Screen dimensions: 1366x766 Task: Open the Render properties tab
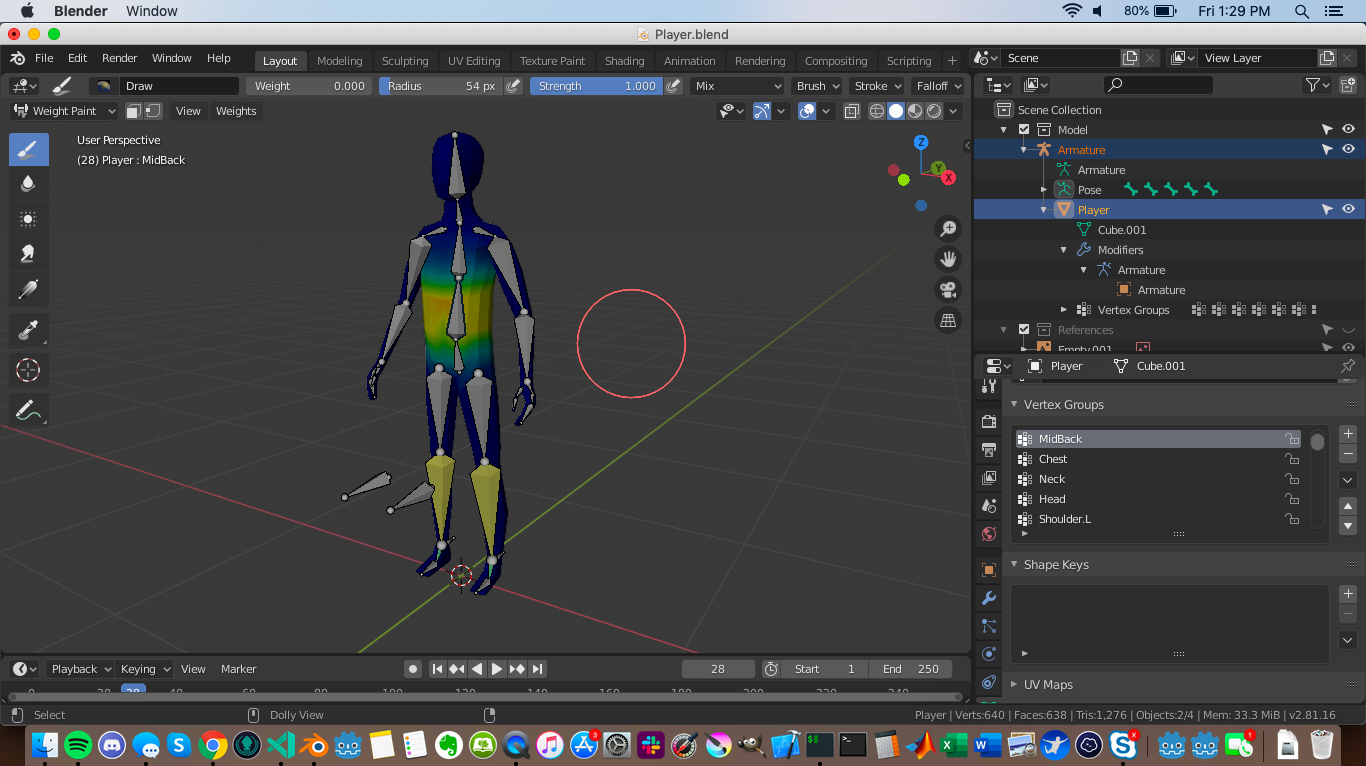click(x=989, y=421)
